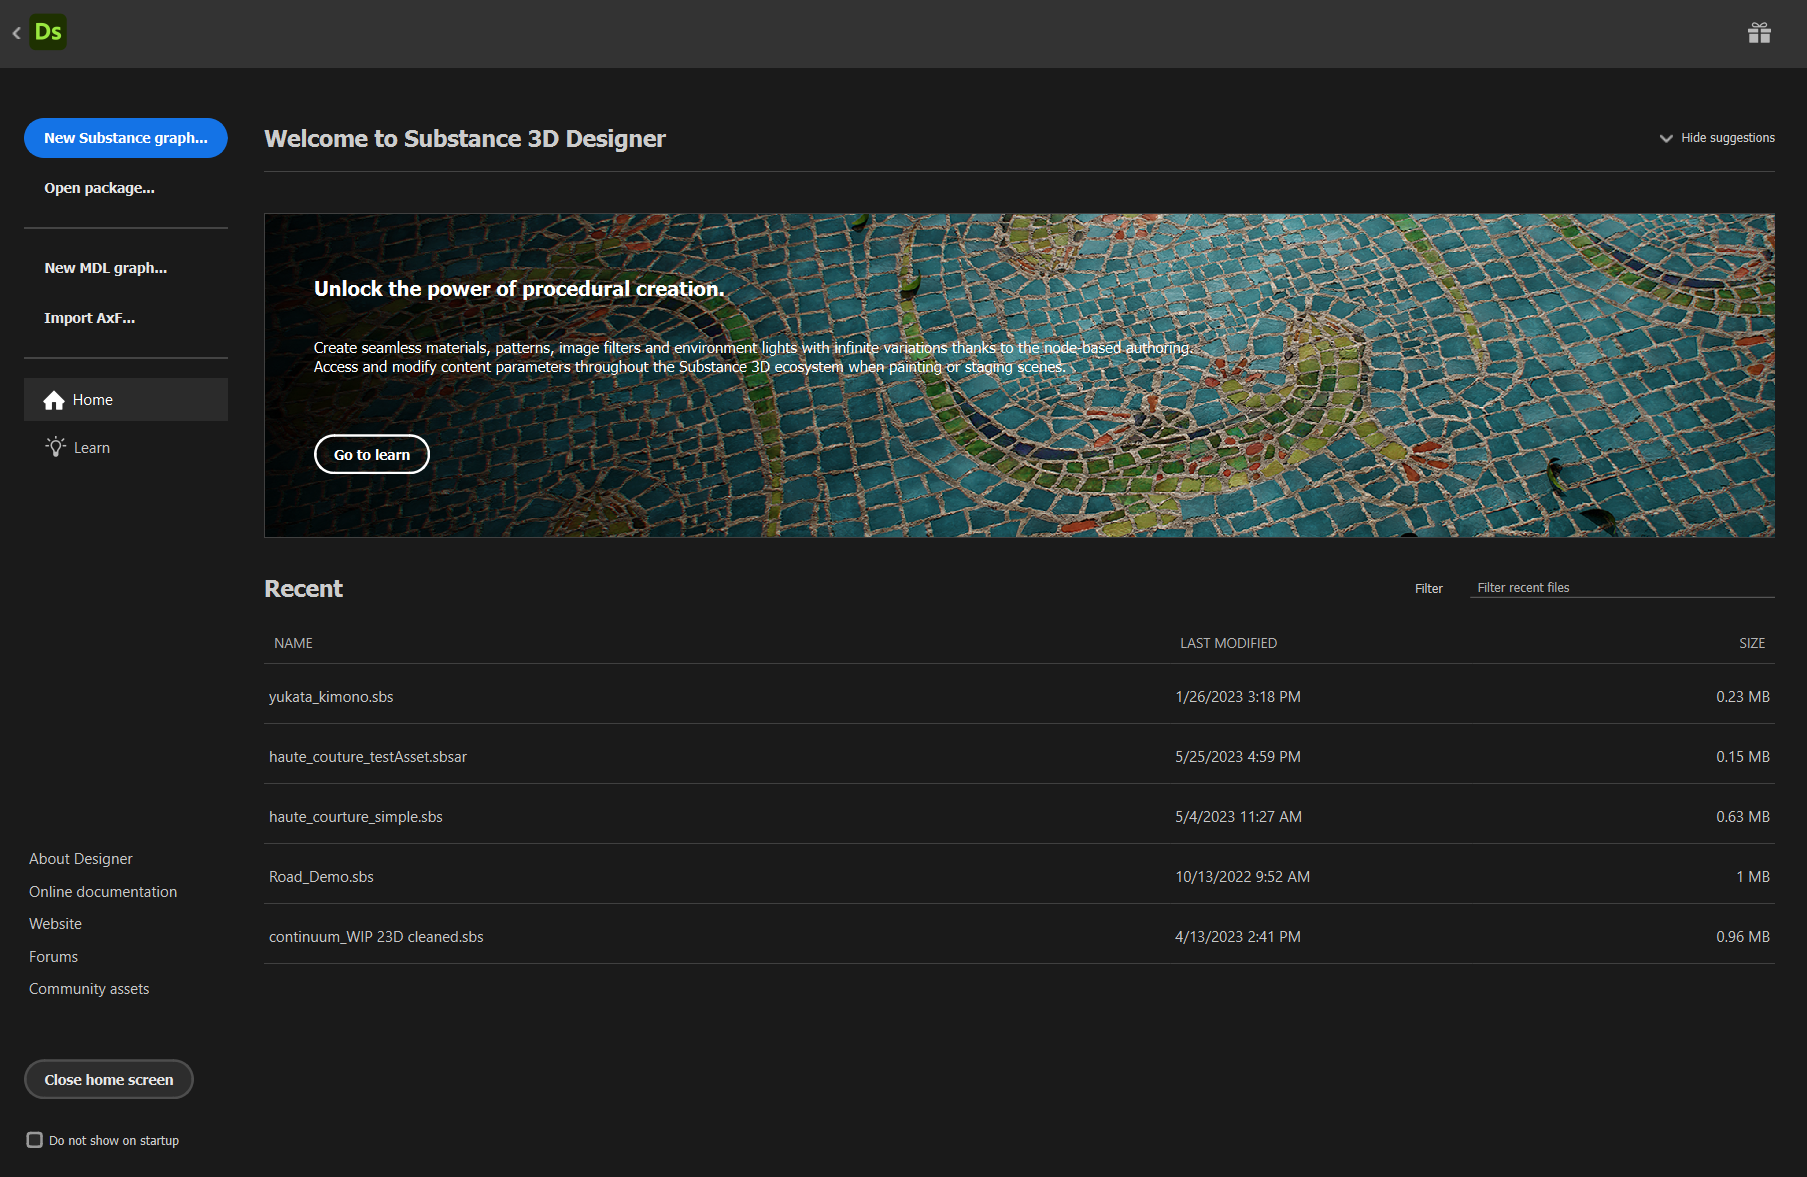Click the Go to learn button

(x=372, y=454)
